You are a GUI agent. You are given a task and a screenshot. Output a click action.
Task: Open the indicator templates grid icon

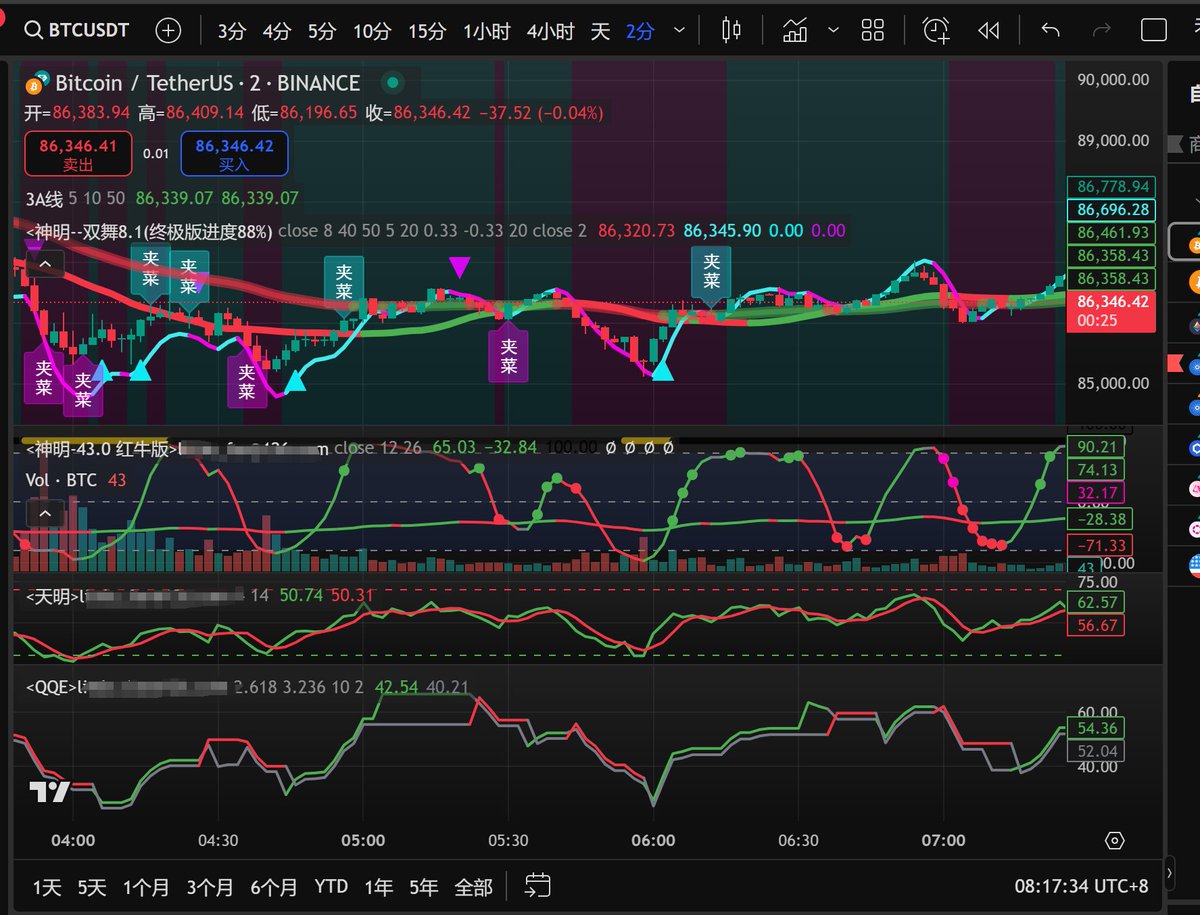coord(873,30)
